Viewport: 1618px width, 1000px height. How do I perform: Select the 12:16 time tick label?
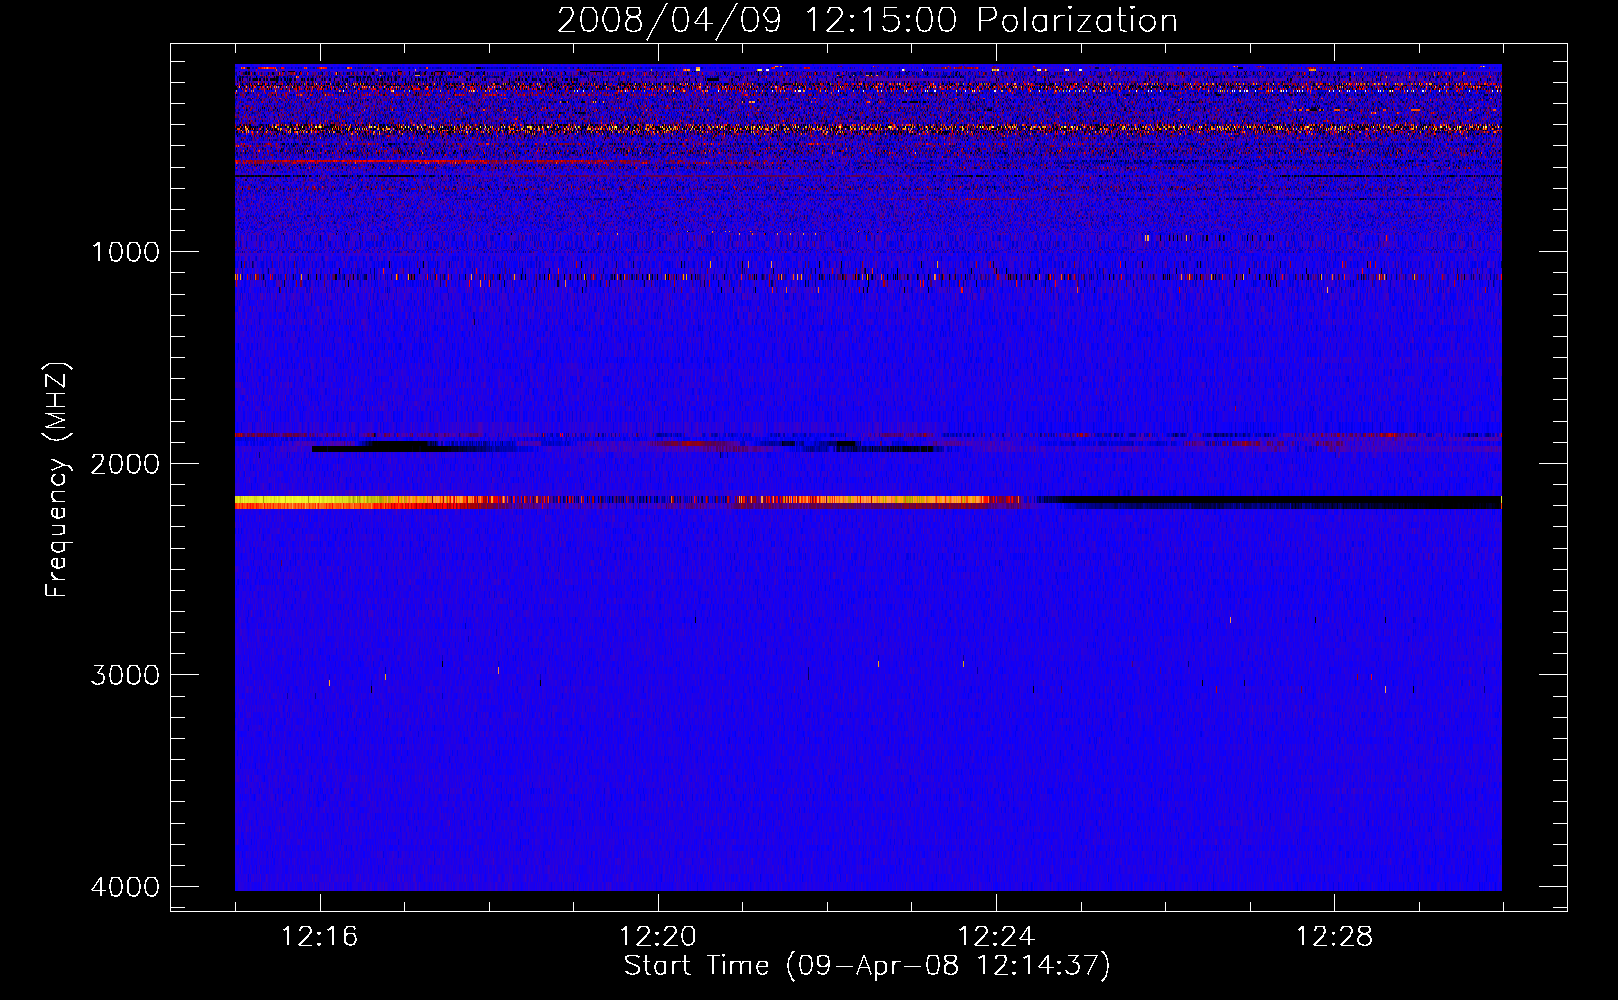coord(319,936)
